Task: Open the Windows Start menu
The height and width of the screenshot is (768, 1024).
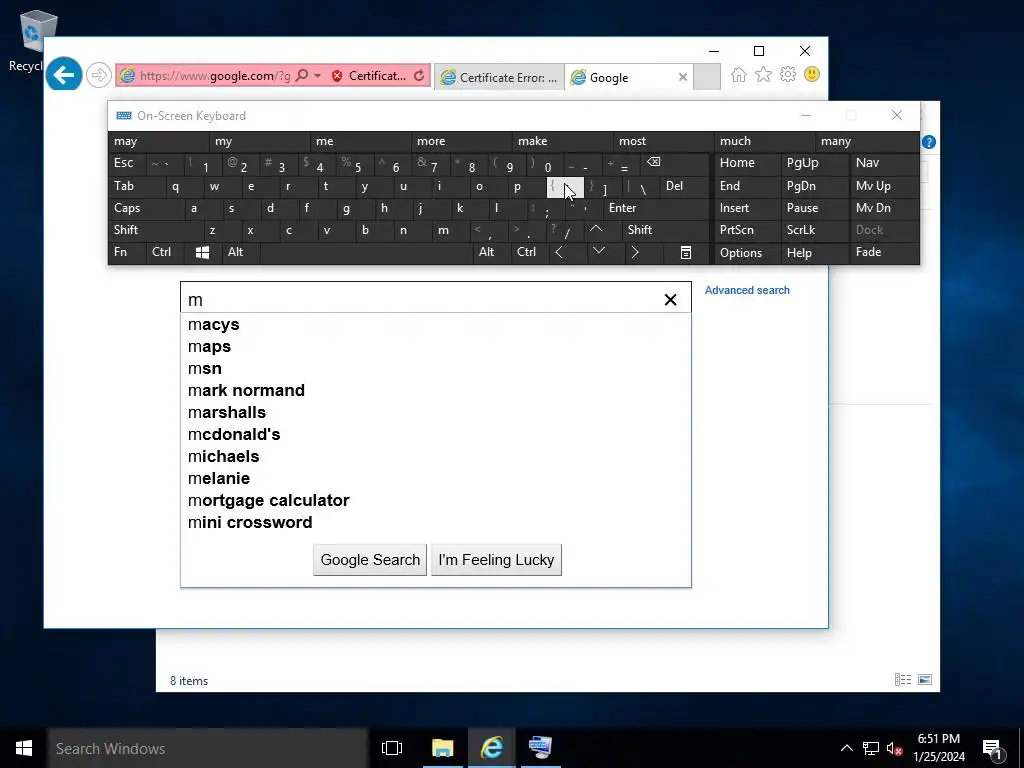Action: [24, 748]
